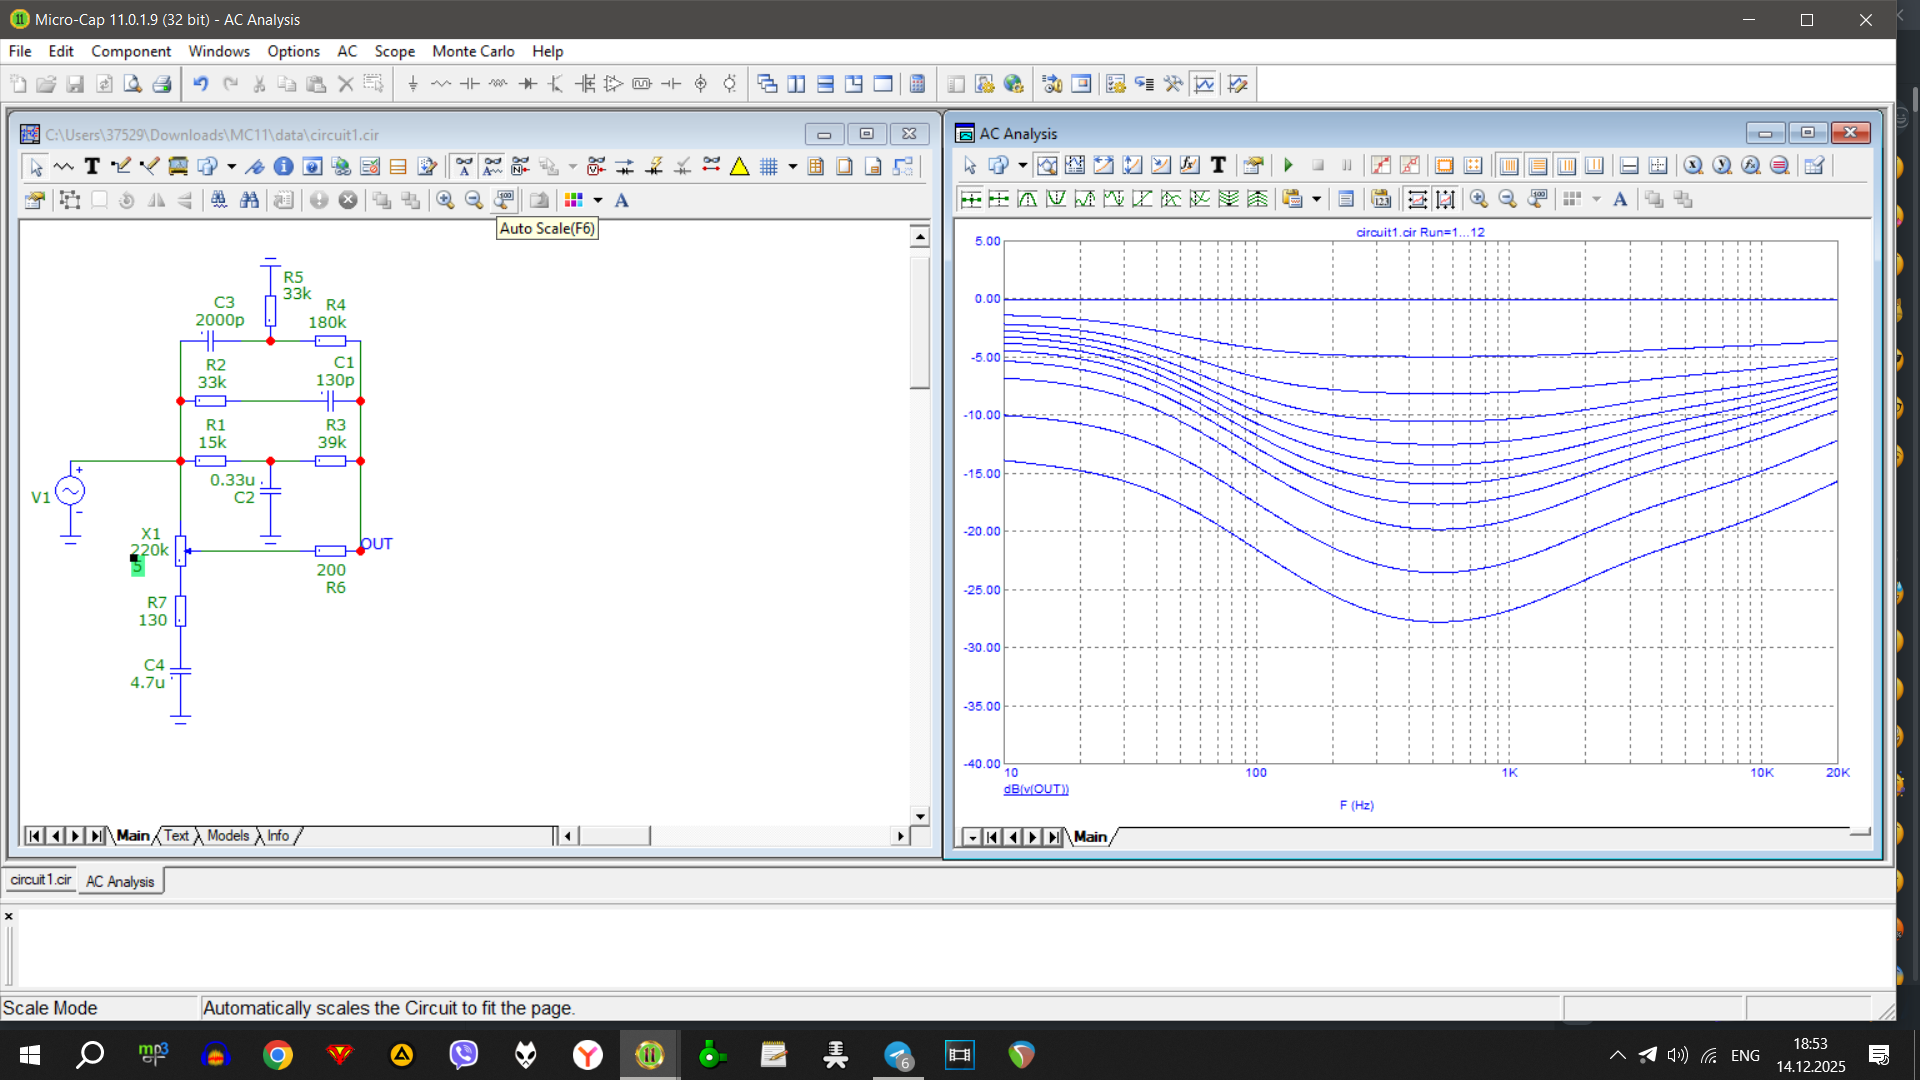This screenshot has height=1080, width=1920.
Task: Expand the color palette dropdown arrow
Action: coord(598,200)
